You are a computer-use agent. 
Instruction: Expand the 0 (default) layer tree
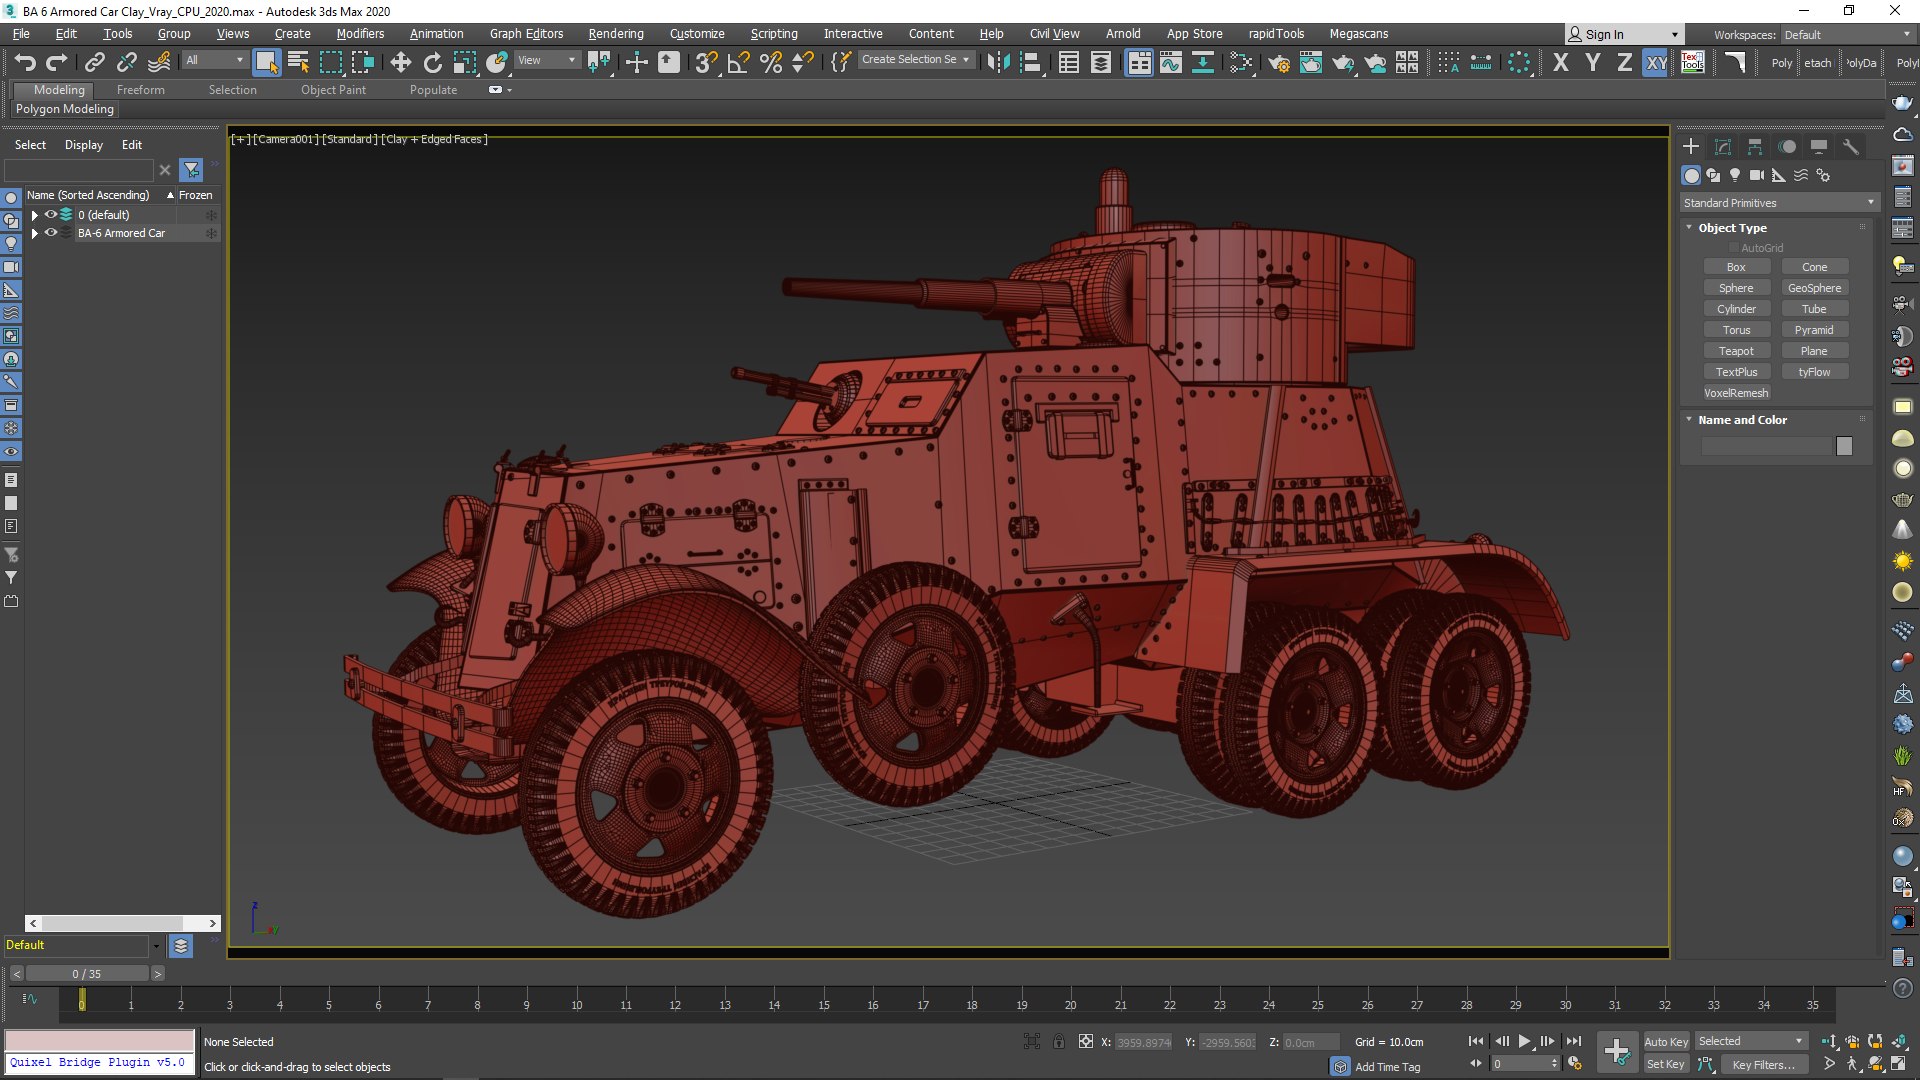[x=35, y=215]
